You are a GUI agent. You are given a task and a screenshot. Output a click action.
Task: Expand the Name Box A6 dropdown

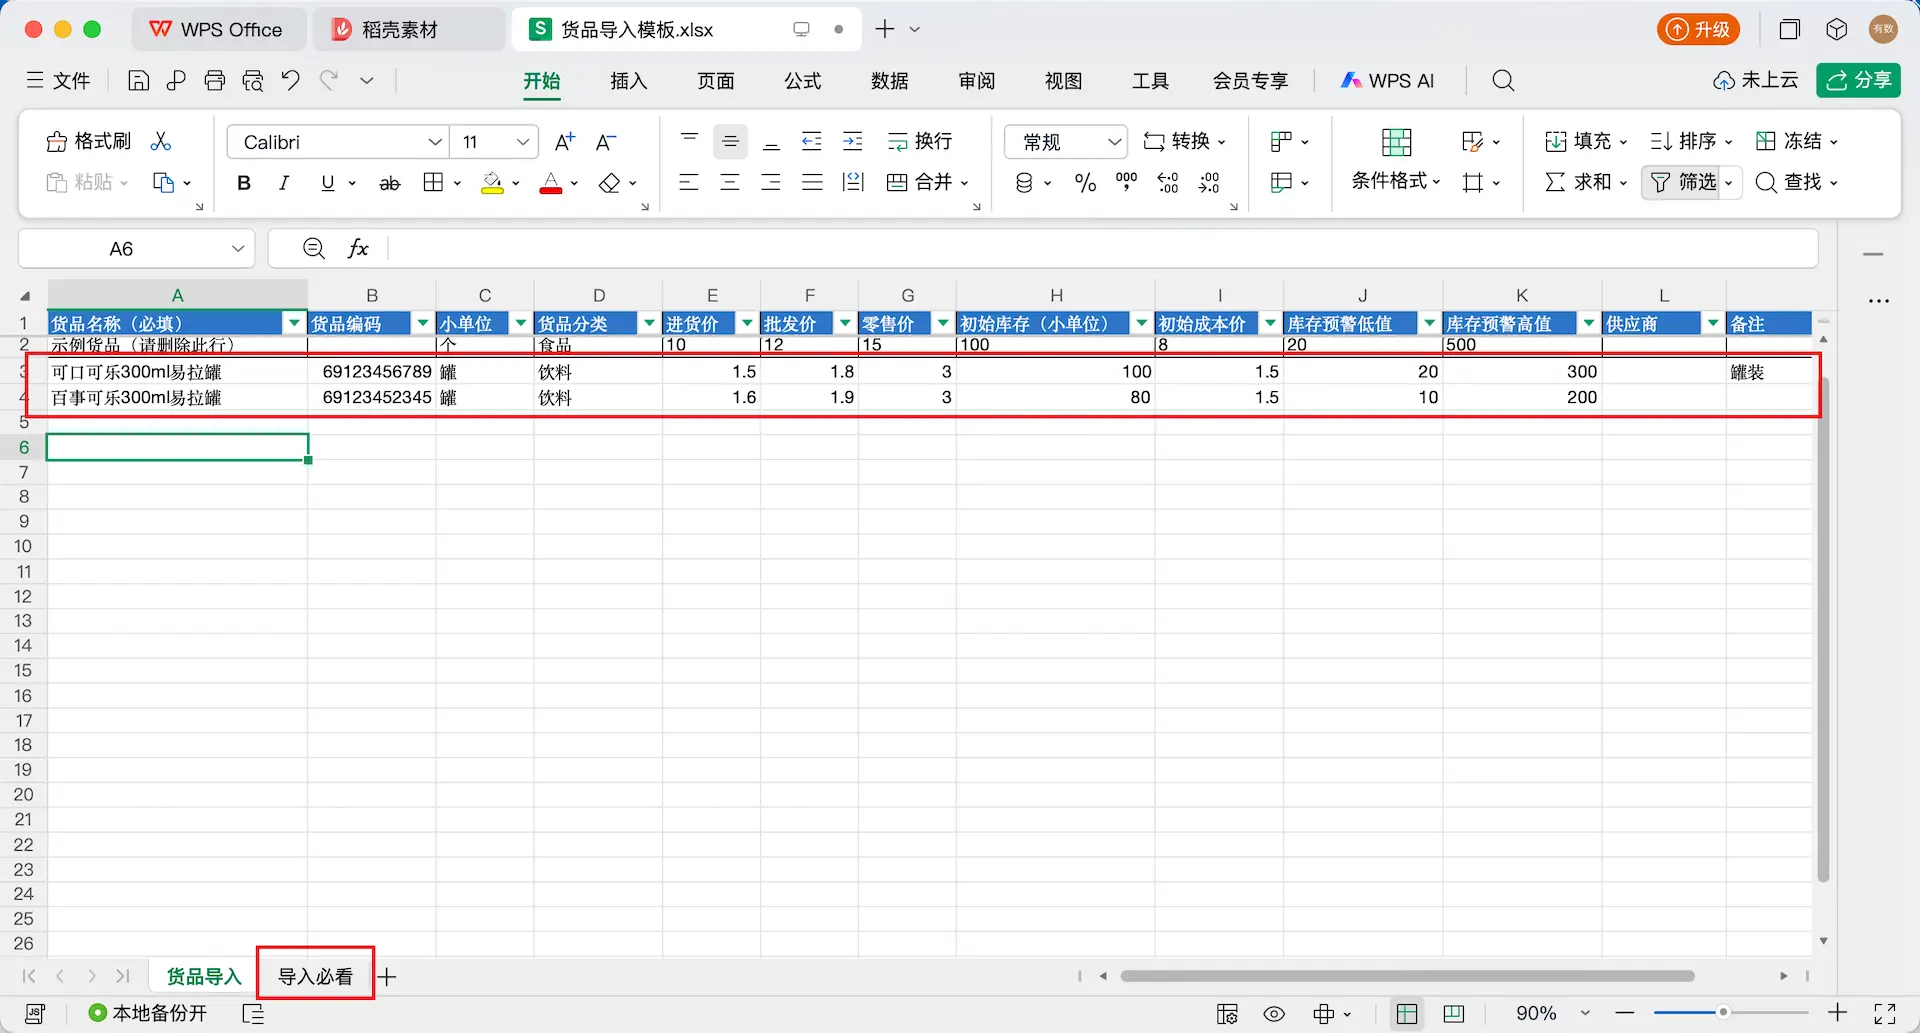(x=238, y=248)
